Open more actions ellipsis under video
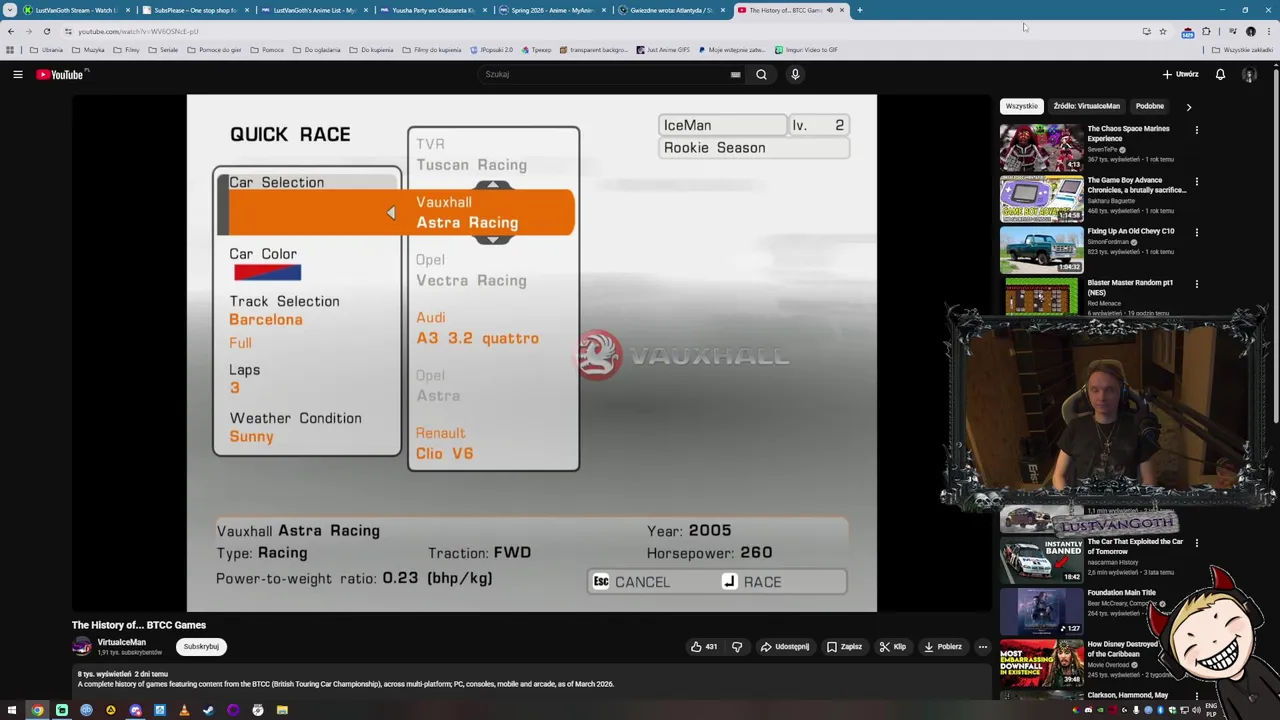The width and height of the screenshot is (1280, 720). click(982, 647)
